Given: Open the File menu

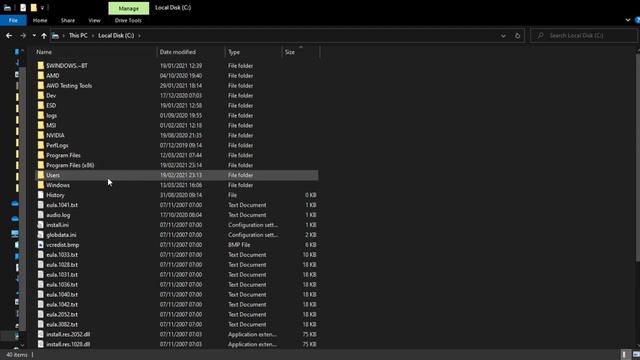Looking at the screenshot, I should point(13,20).
